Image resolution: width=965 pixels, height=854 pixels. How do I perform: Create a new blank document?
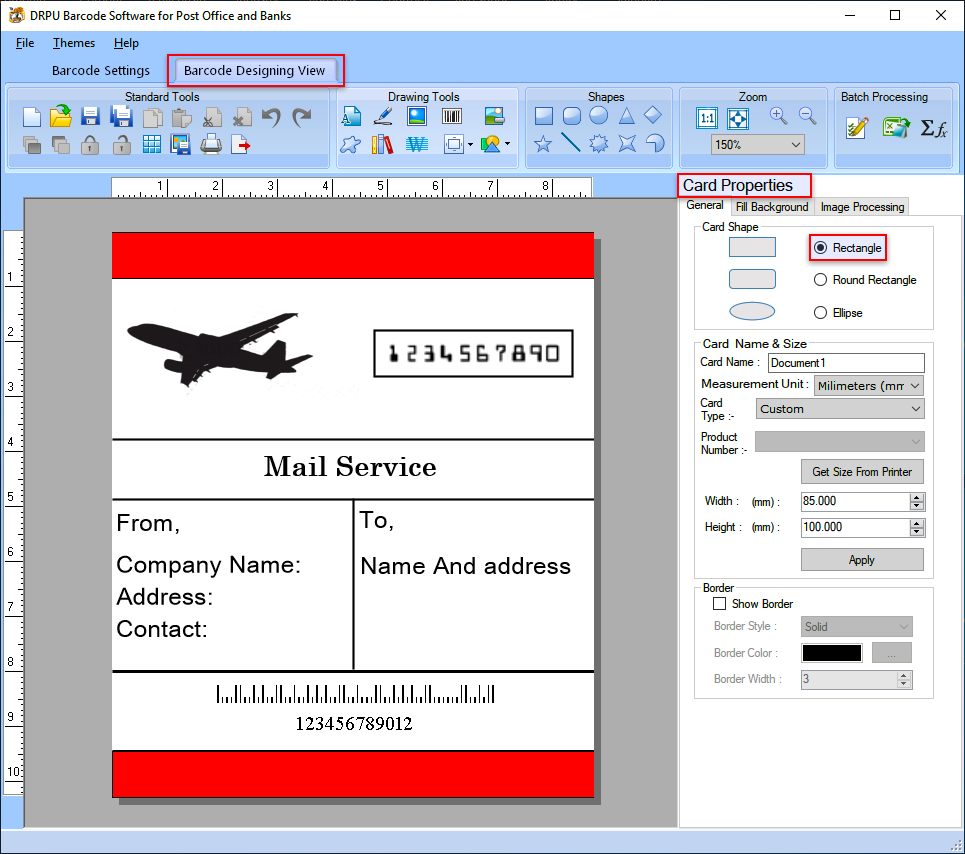(31, 116)
